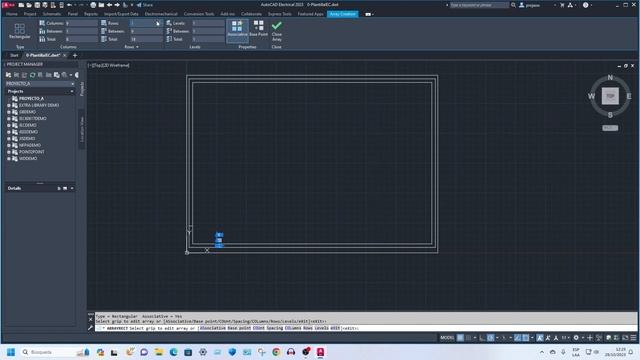
Task: Expand the IECDEMO project node
Action: coord(9,125)
